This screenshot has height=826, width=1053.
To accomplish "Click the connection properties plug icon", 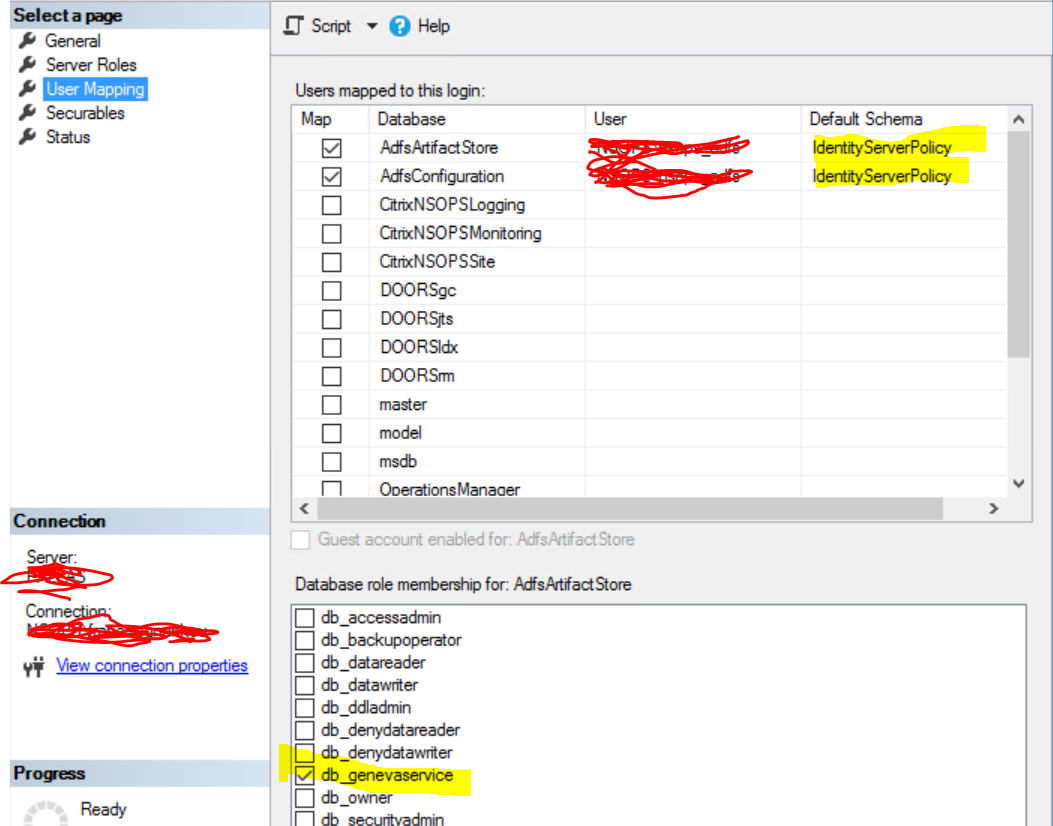I will pos(34,666).
